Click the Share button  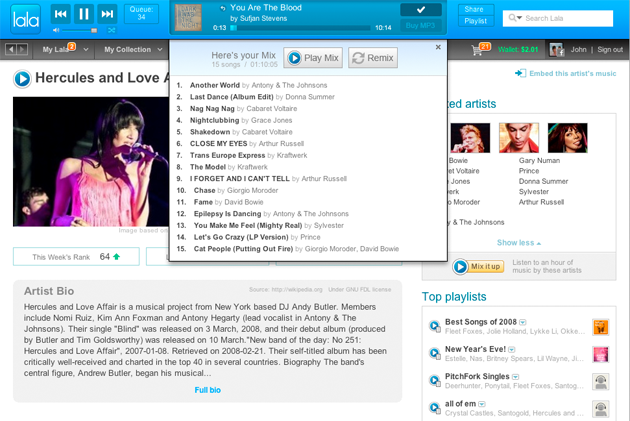(476, 9)
